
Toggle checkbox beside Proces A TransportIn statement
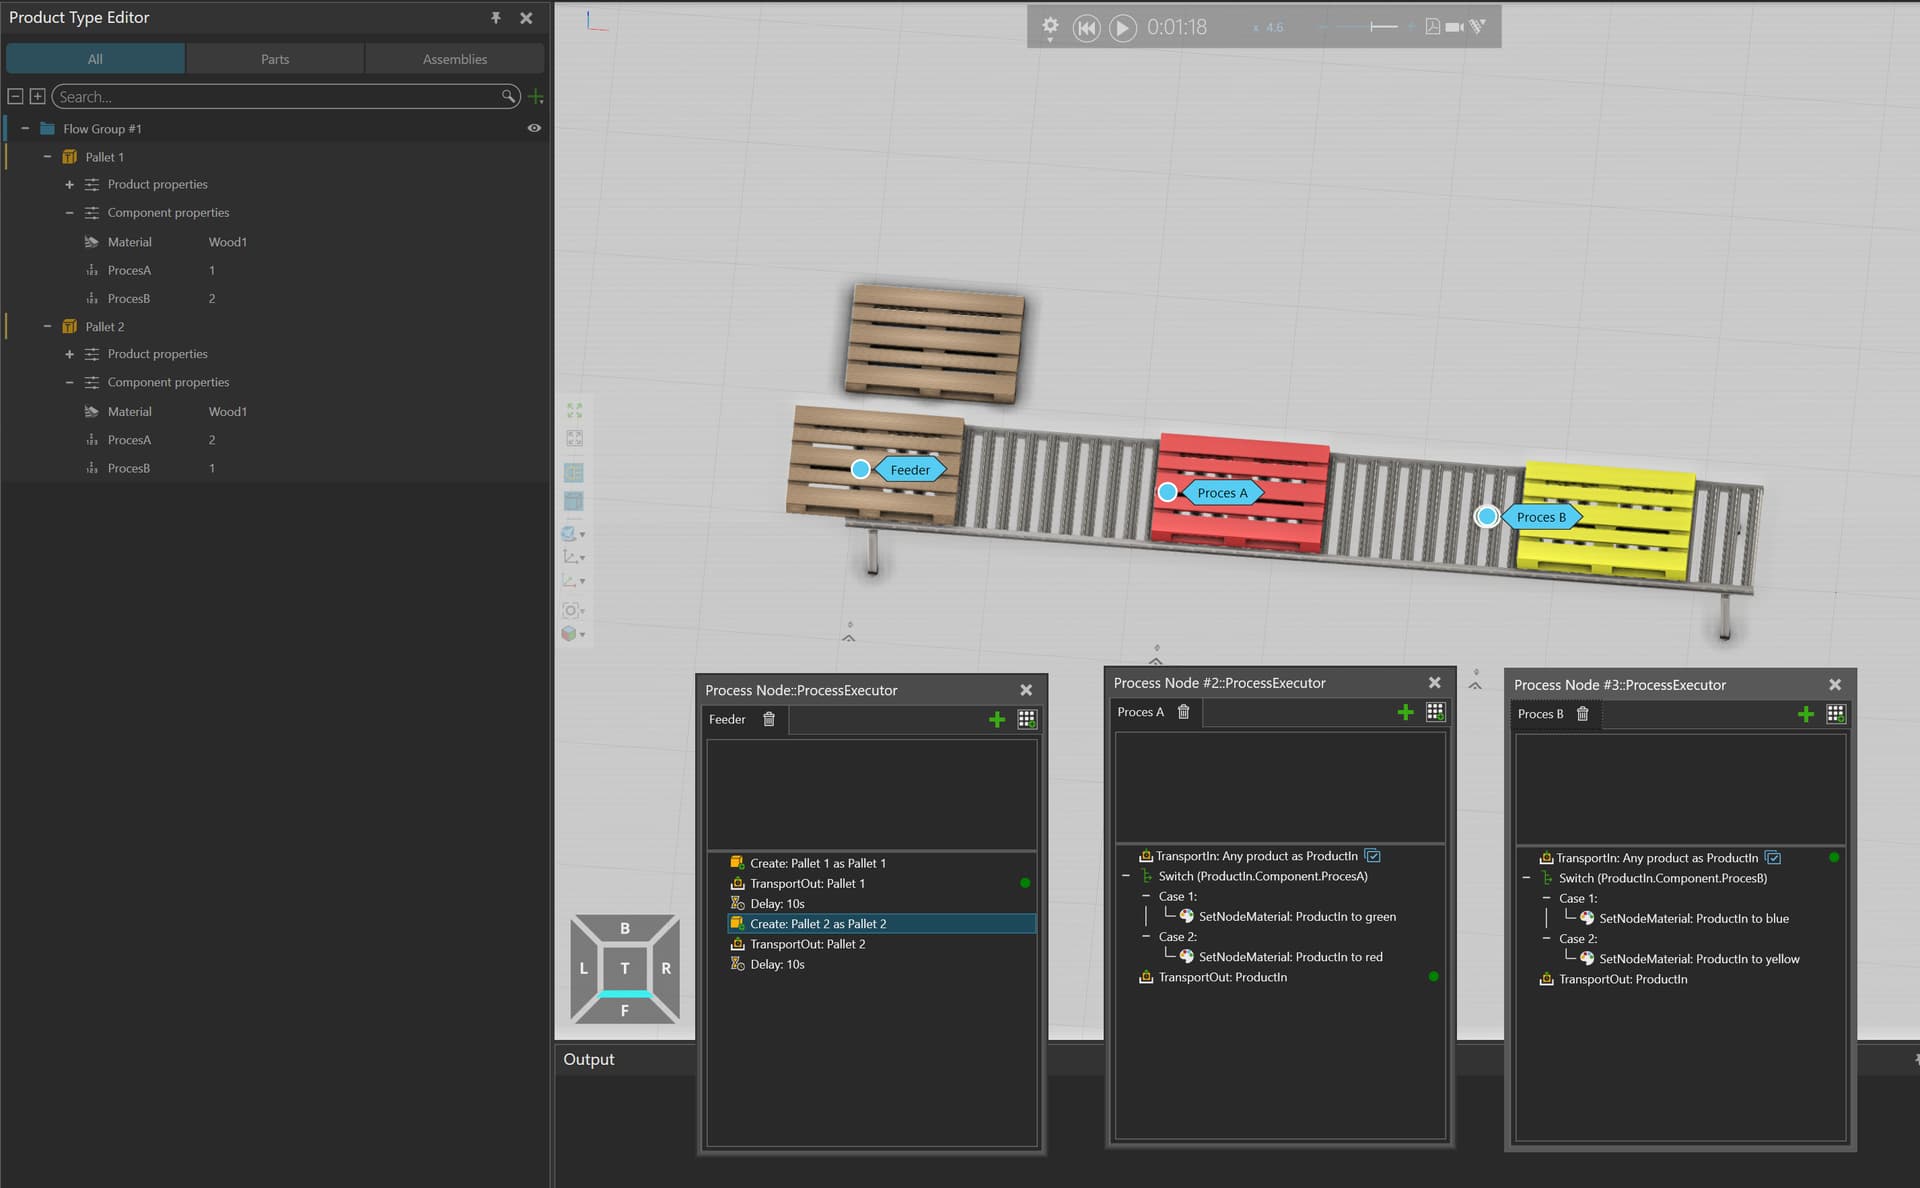point(1373,856)
